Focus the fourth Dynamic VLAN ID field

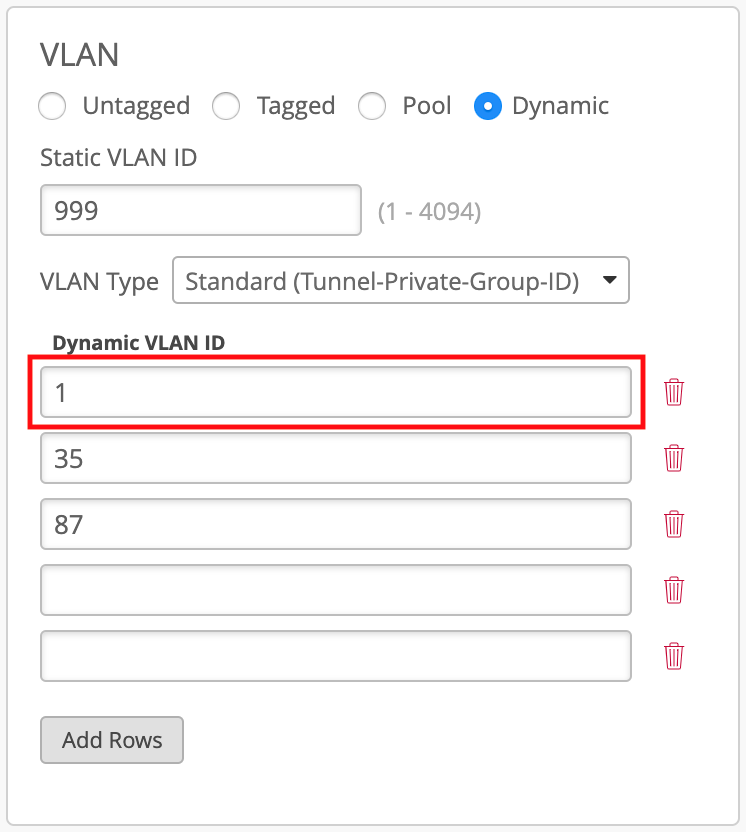336,590
